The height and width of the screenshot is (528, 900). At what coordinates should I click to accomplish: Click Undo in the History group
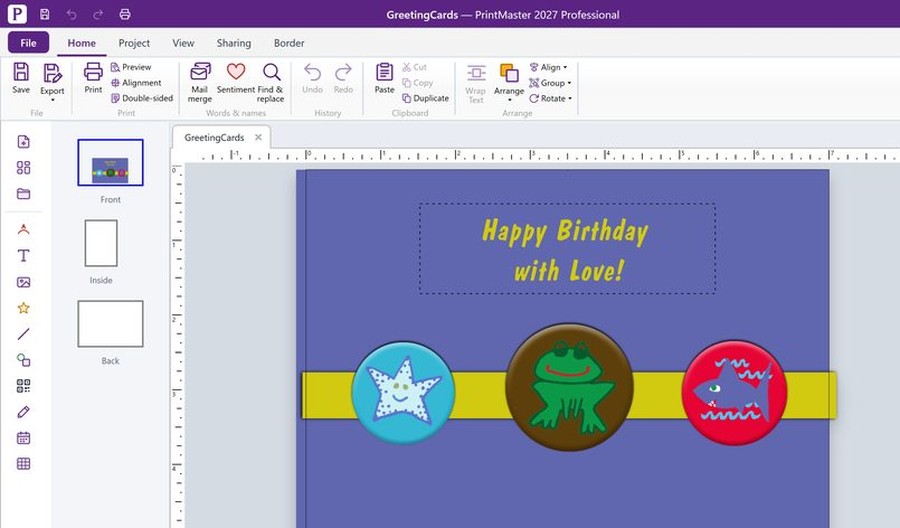click(x=312, y=78)
